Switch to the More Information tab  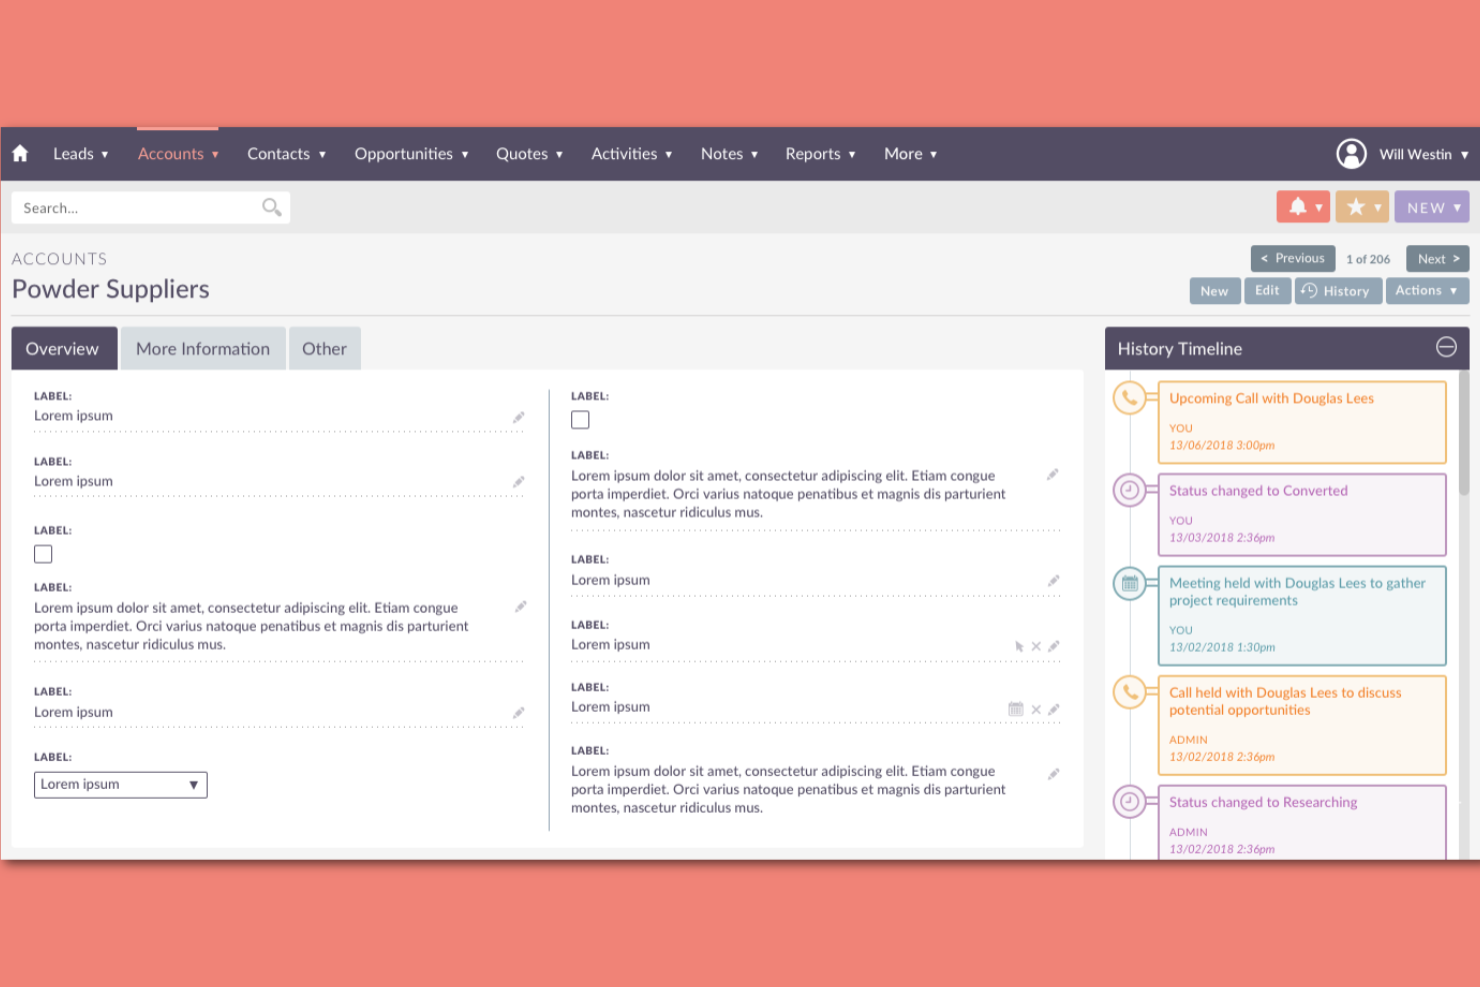(203, 348)
